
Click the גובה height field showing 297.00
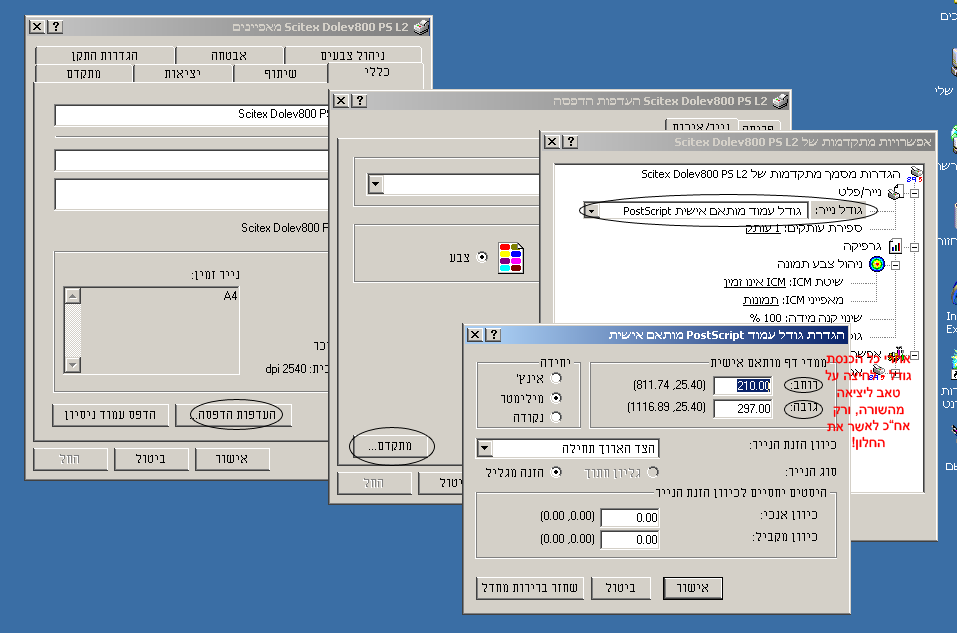coord(743,408)
